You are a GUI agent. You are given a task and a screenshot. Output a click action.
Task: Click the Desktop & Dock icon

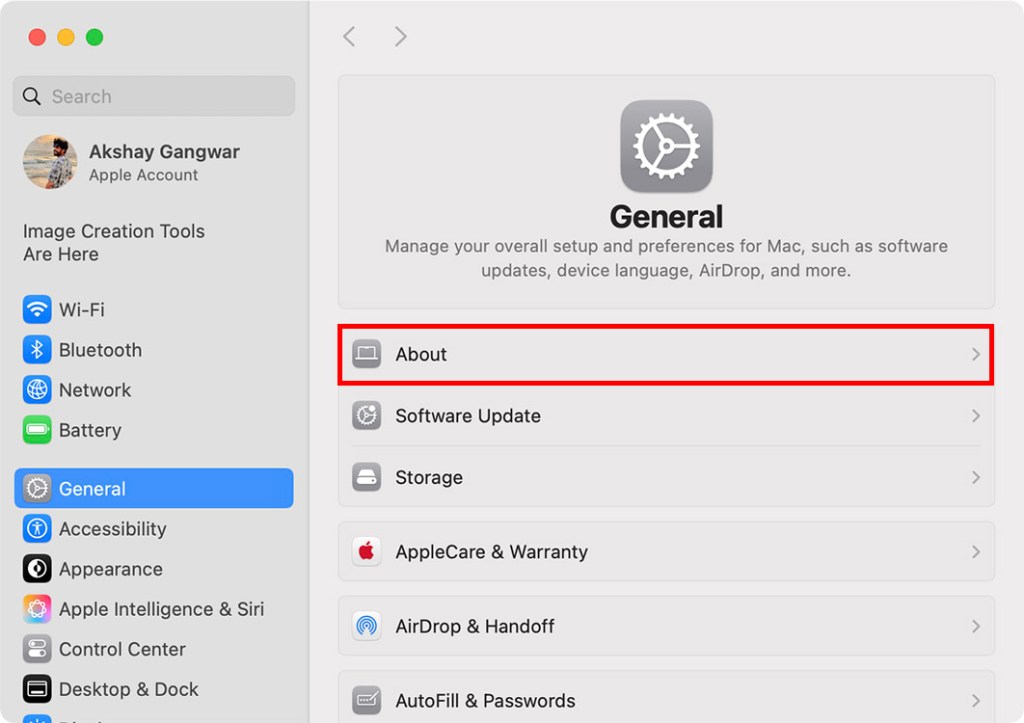[36, 689]
